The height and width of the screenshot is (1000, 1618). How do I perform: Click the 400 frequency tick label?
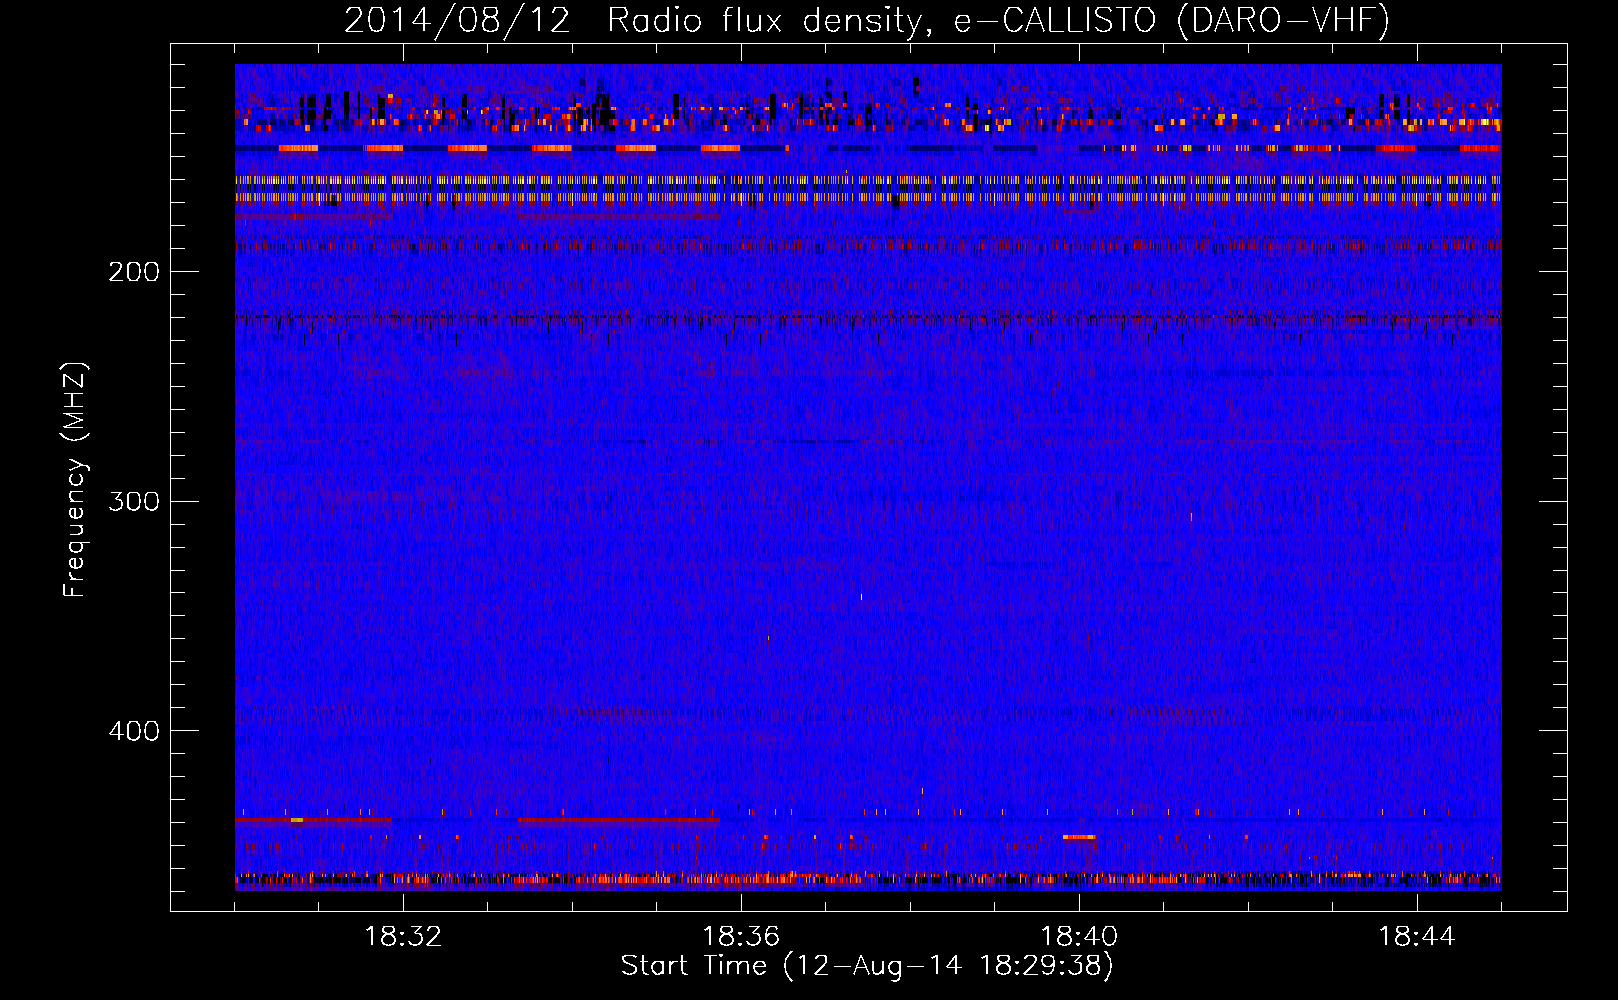tap(134, 731)
